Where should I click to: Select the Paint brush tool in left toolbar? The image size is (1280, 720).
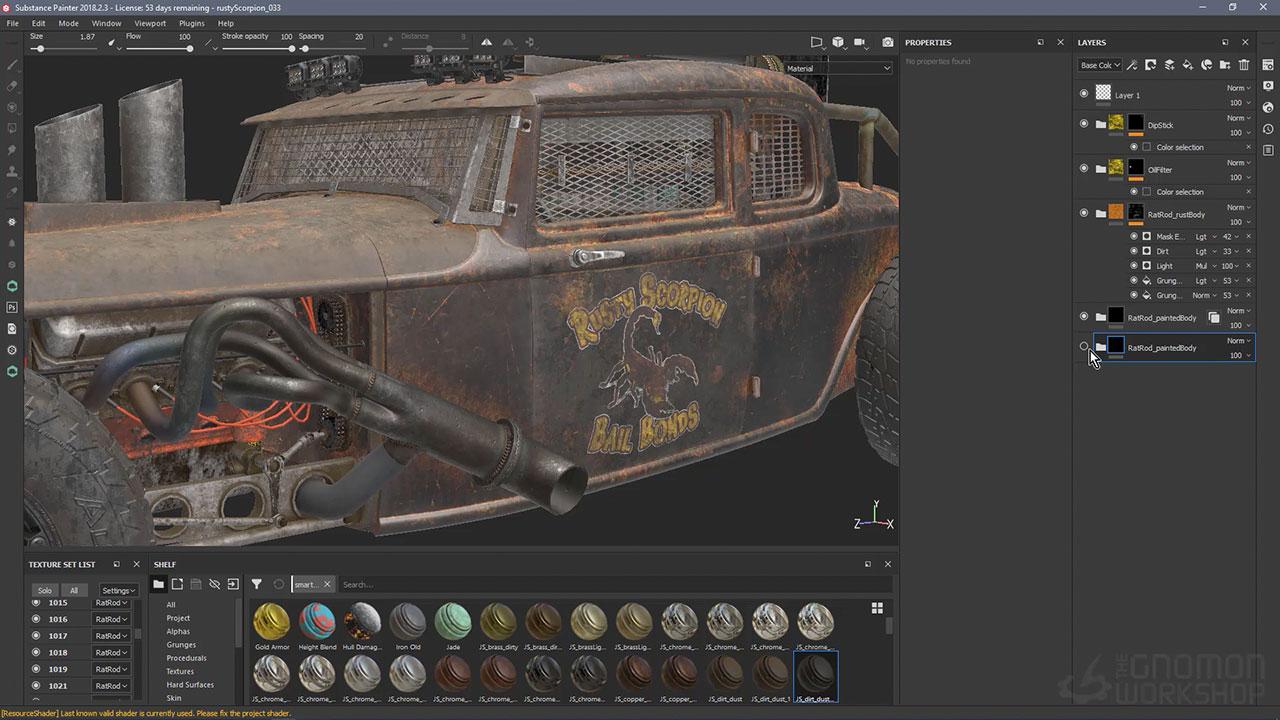click(x=12, y=65)
